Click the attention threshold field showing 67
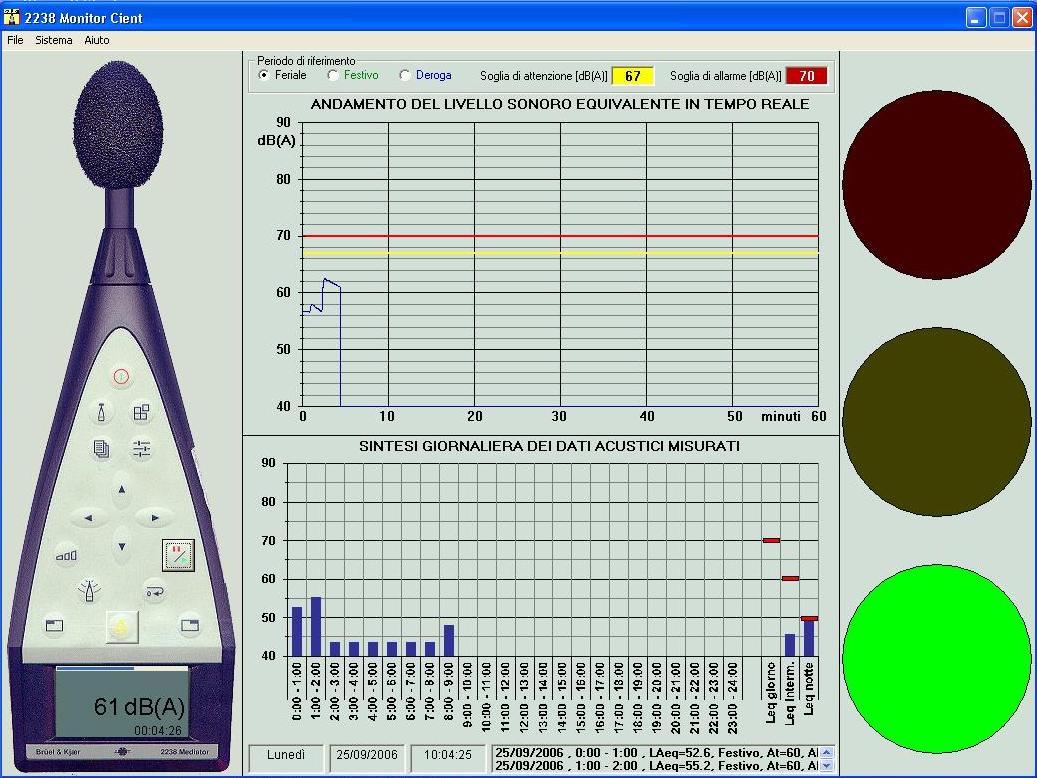This screenshot has width=1037, height=778. point(633,76)
